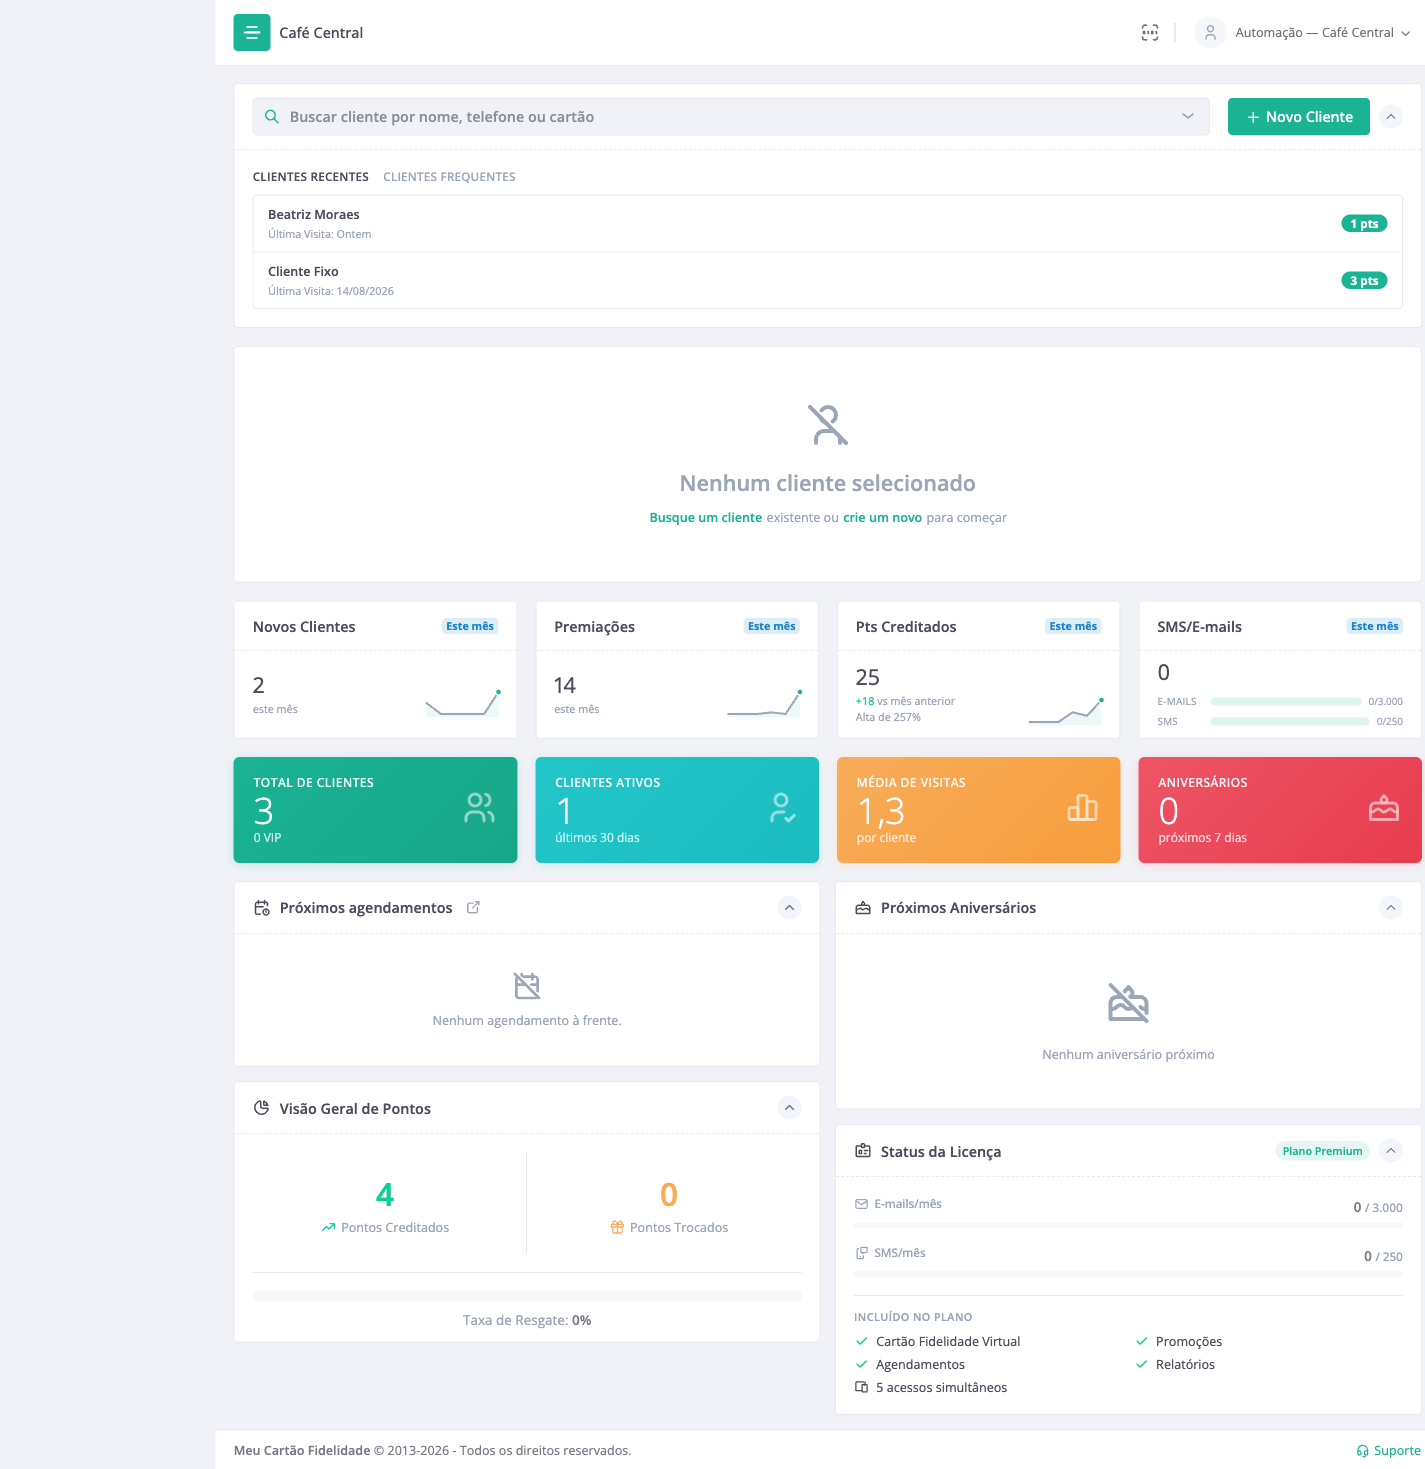
Task: Click the search magnifier icon
Action: click(272, 117)
